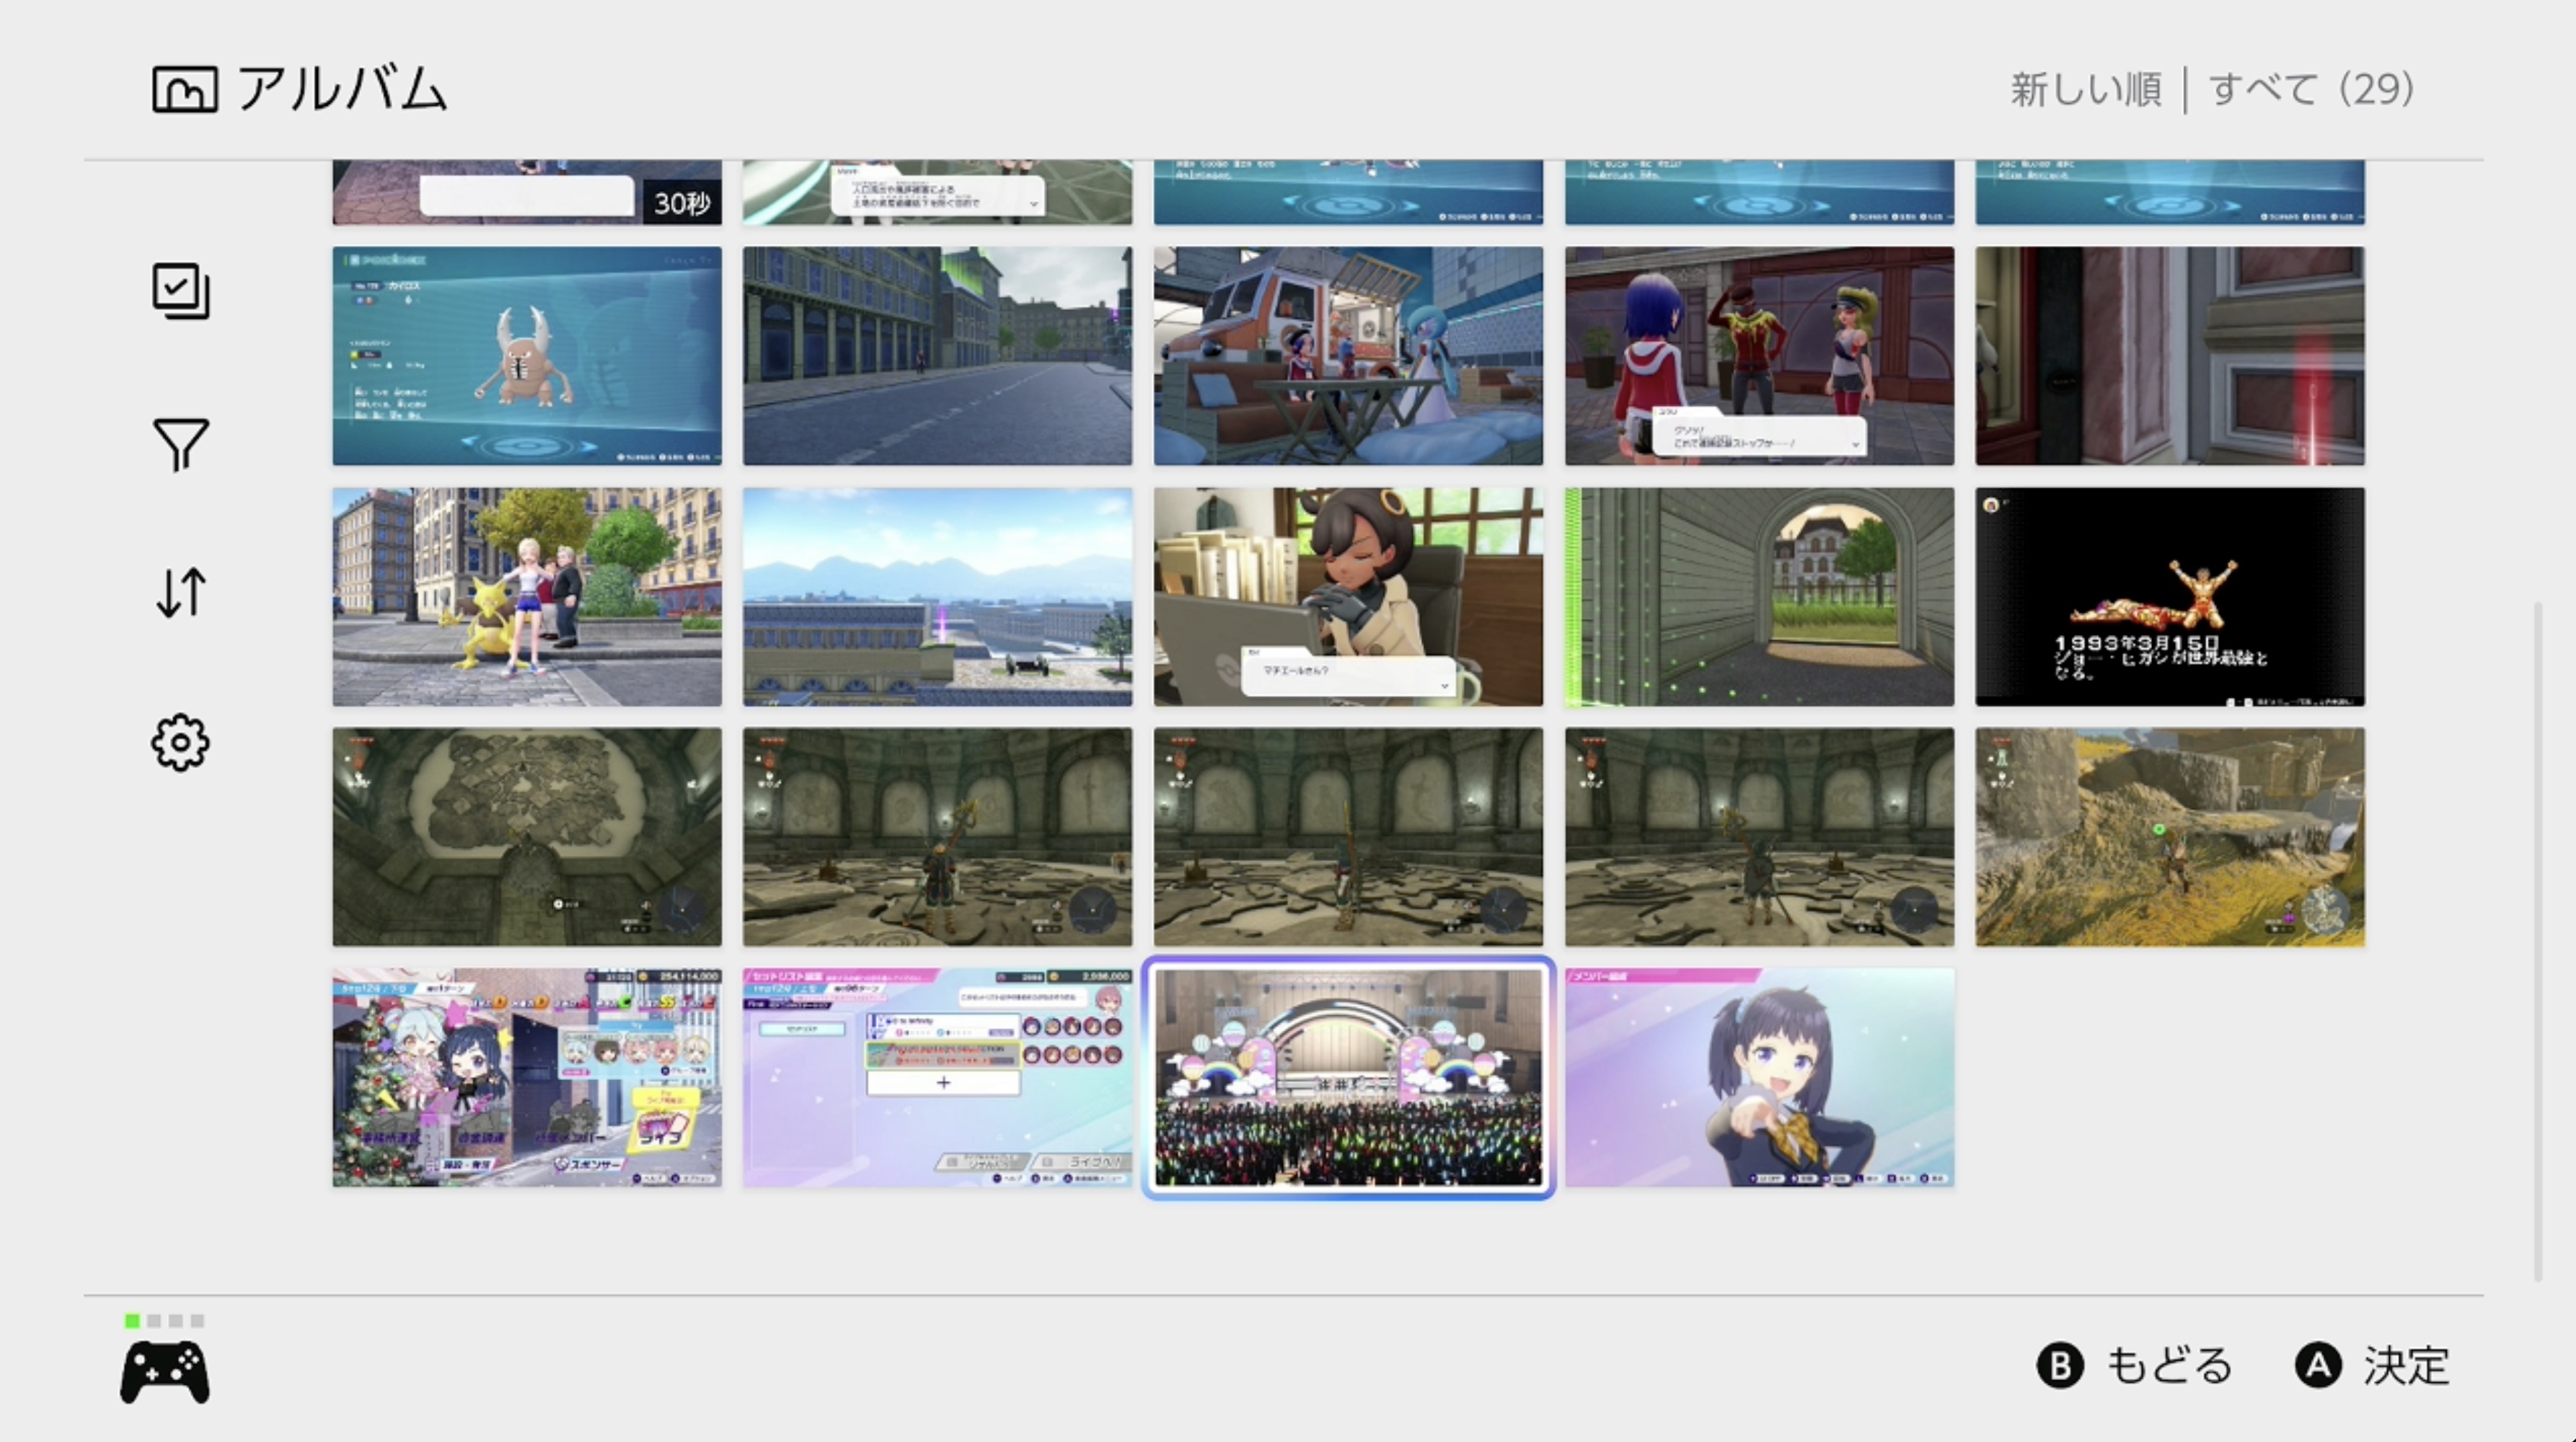Open screenshot with yellow Hypno and trainer
The image size is (2576, 1442).
527,597
